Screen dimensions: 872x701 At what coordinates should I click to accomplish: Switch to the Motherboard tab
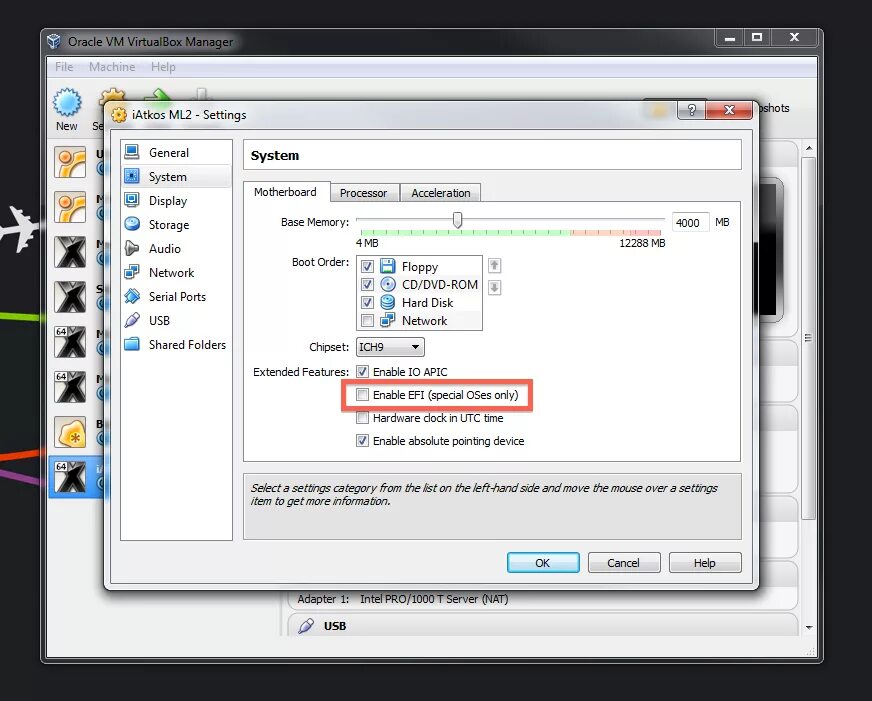(x=285, y=192)
